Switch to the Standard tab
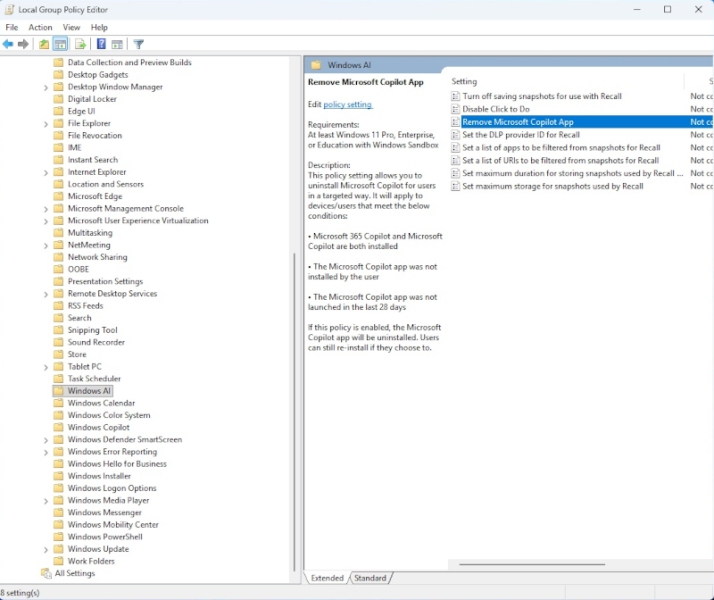 coord(370,578)
